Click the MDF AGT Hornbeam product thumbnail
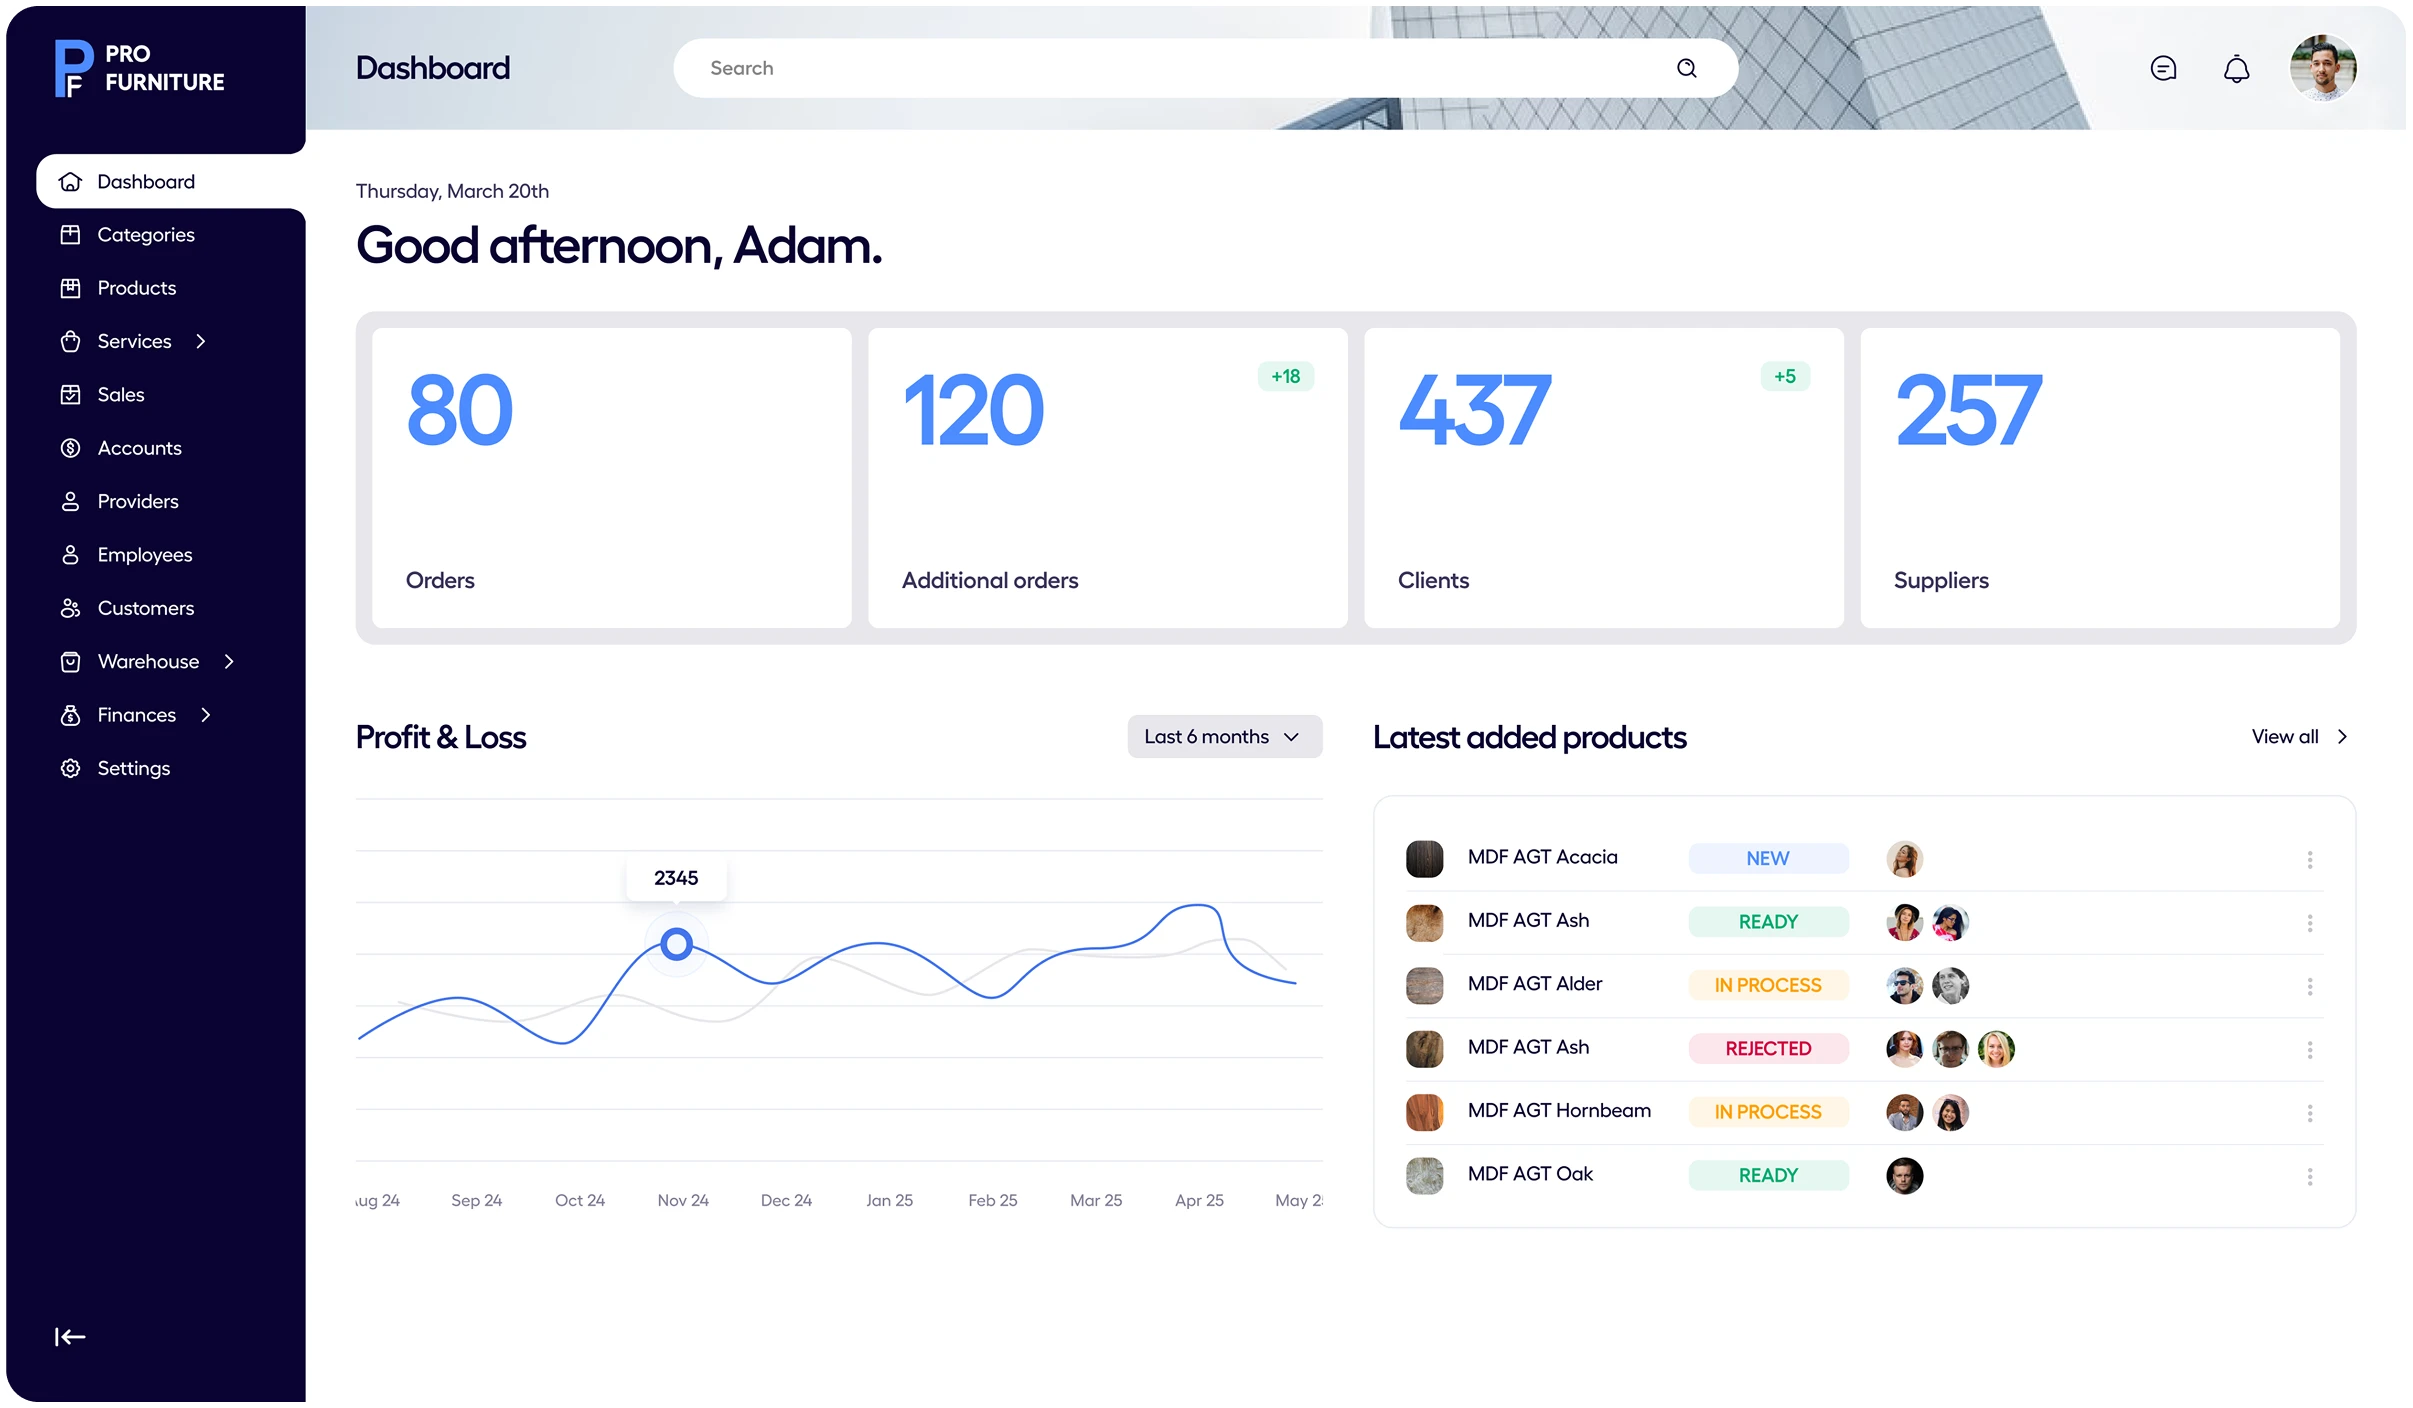2413x1408 pixels. [x=1424, y=1112]
